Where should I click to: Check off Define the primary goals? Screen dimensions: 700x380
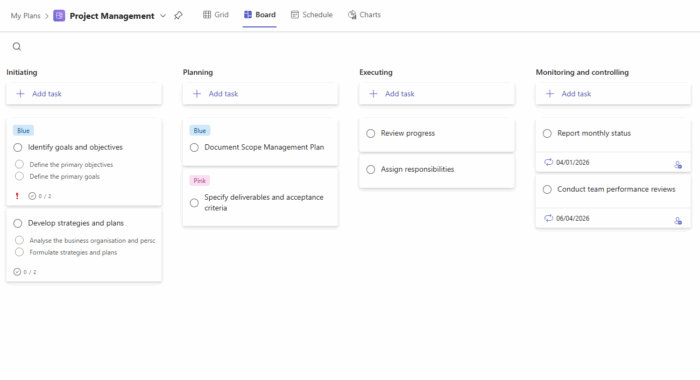click(19, 176)
